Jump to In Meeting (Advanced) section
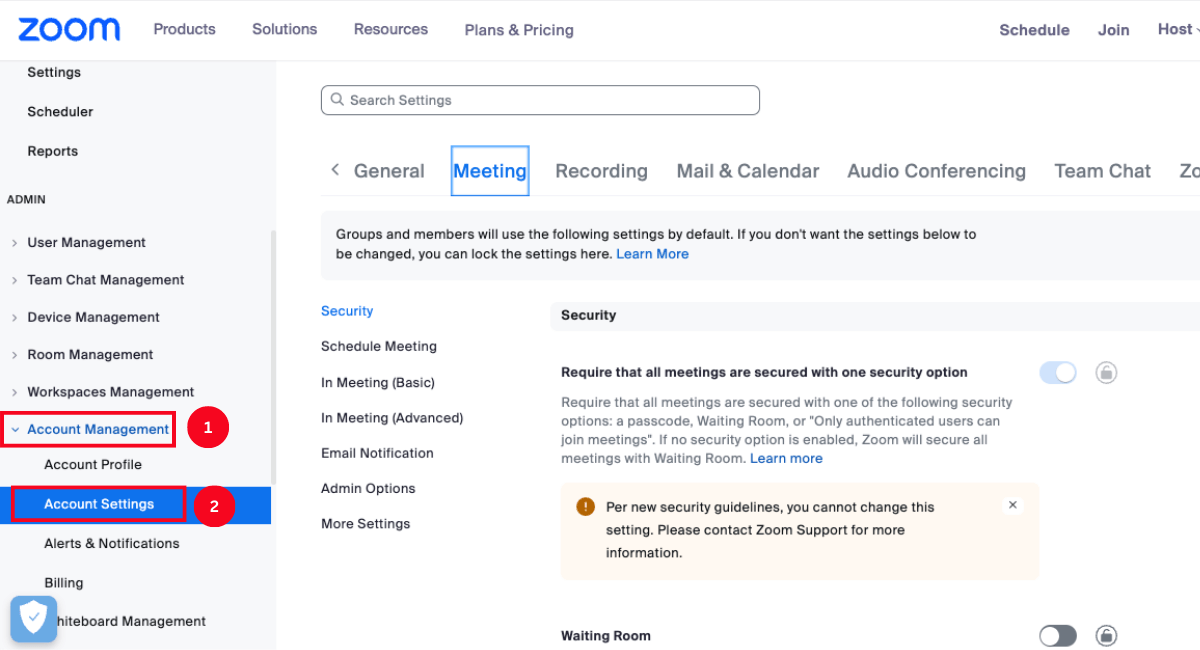 (x=392, y=417)
